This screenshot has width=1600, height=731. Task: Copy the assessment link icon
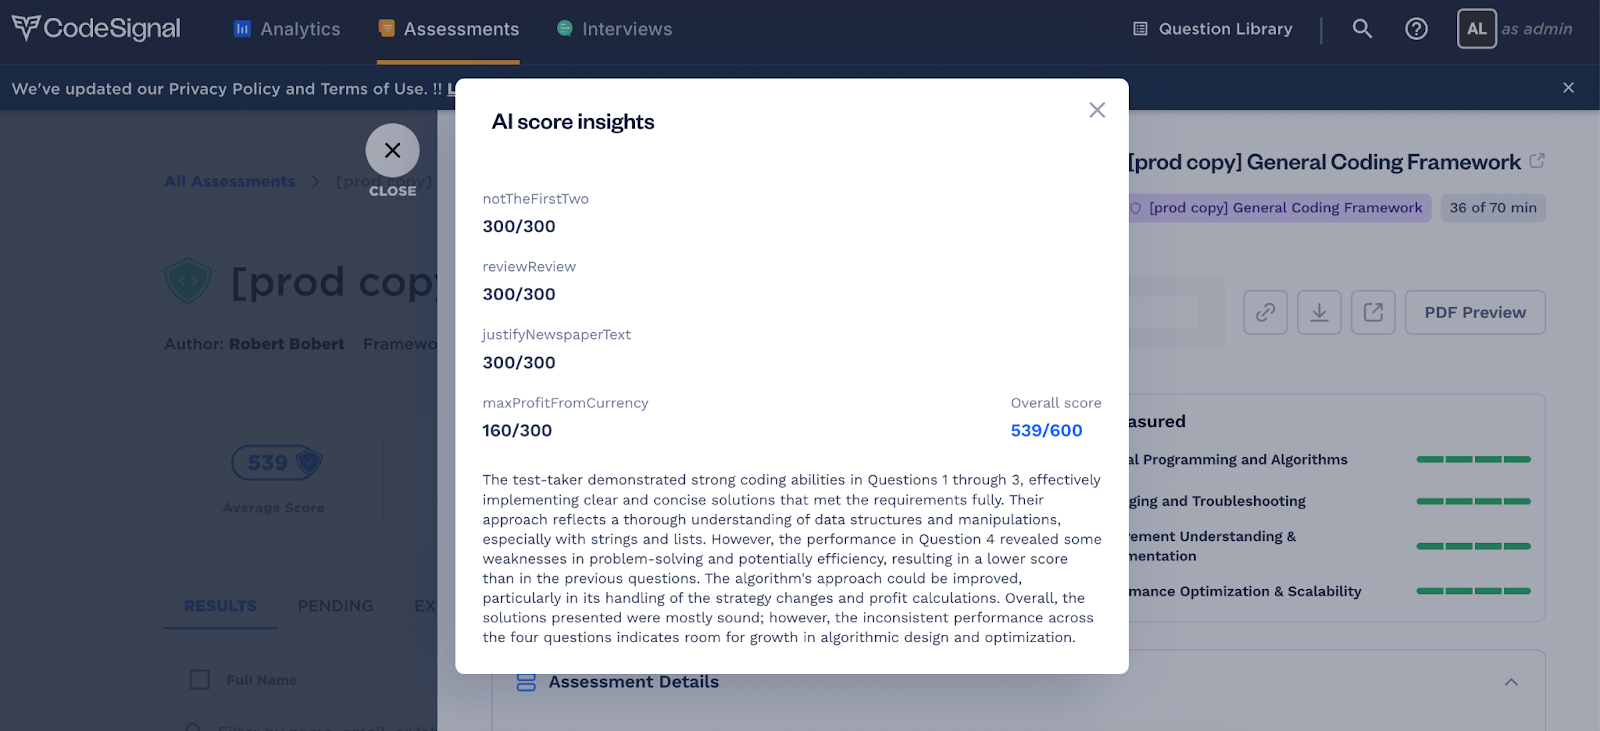1265,312
